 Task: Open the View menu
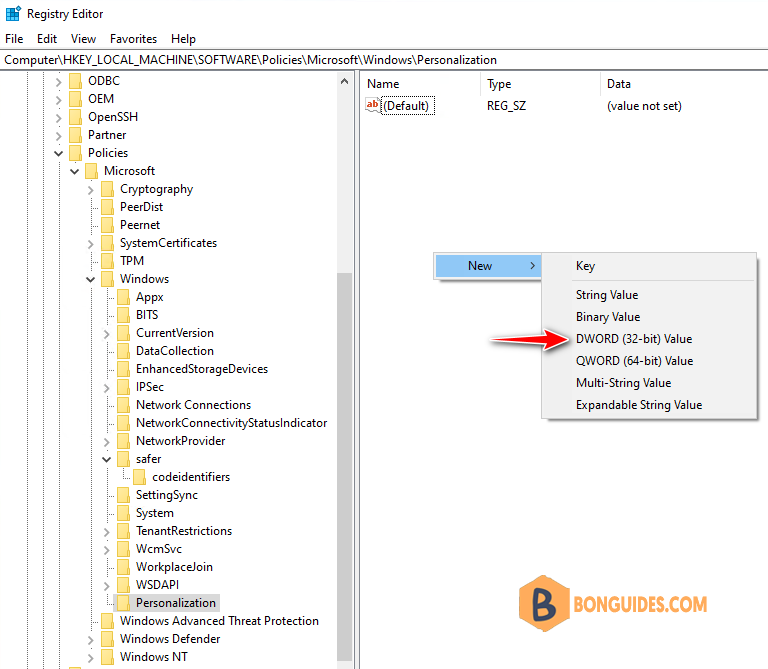[x=83, y=39]
